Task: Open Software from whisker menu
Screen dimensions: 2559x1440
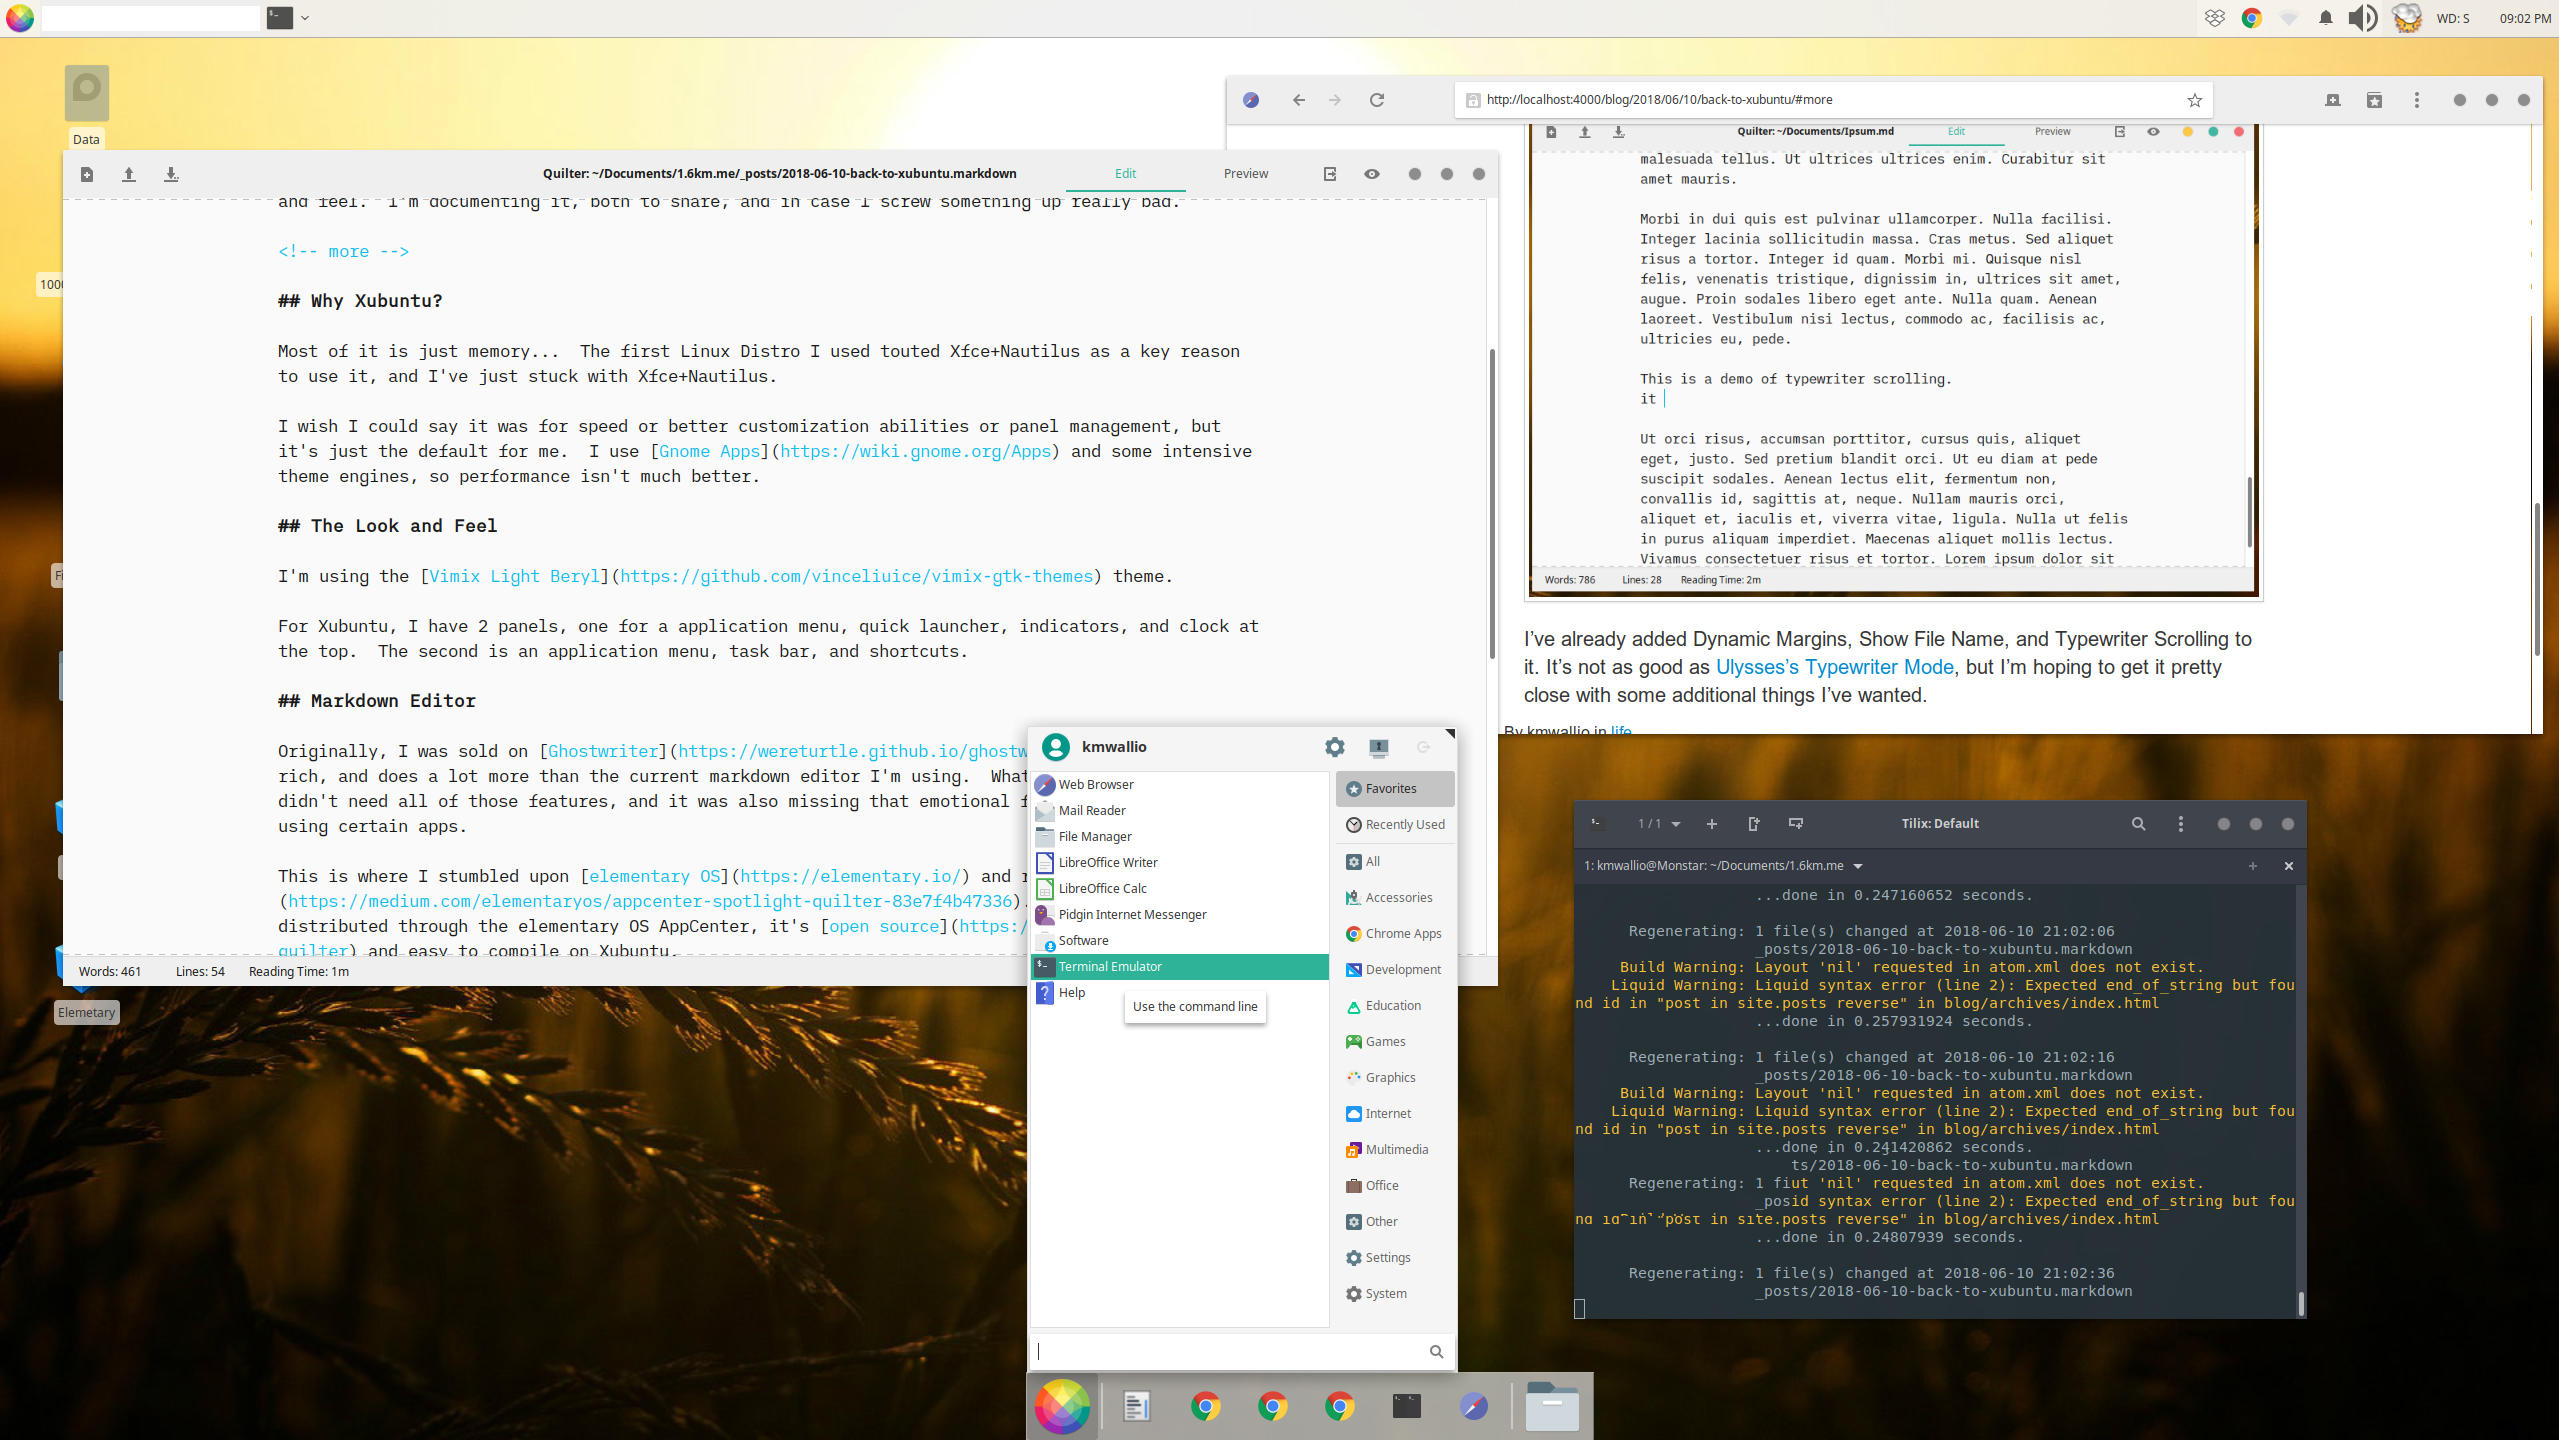Action: 1179,941
